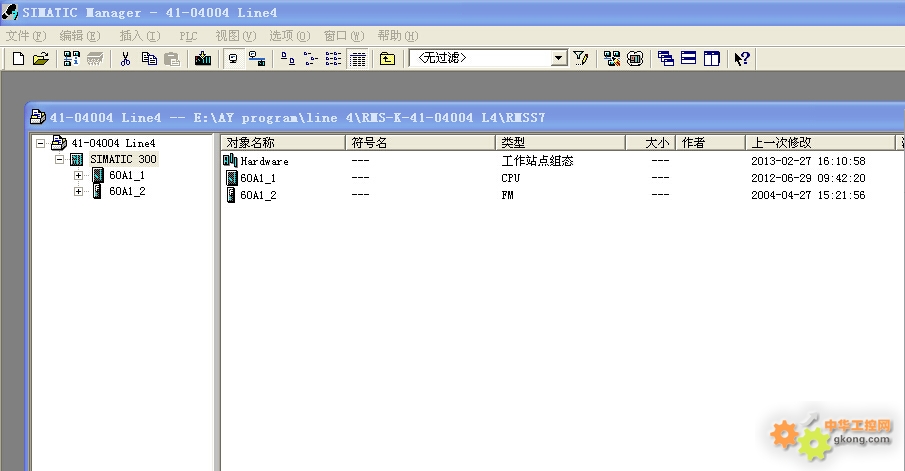Expand the 60A1_1 tree node
Viewport: 905px width, 471px height.
78,175
